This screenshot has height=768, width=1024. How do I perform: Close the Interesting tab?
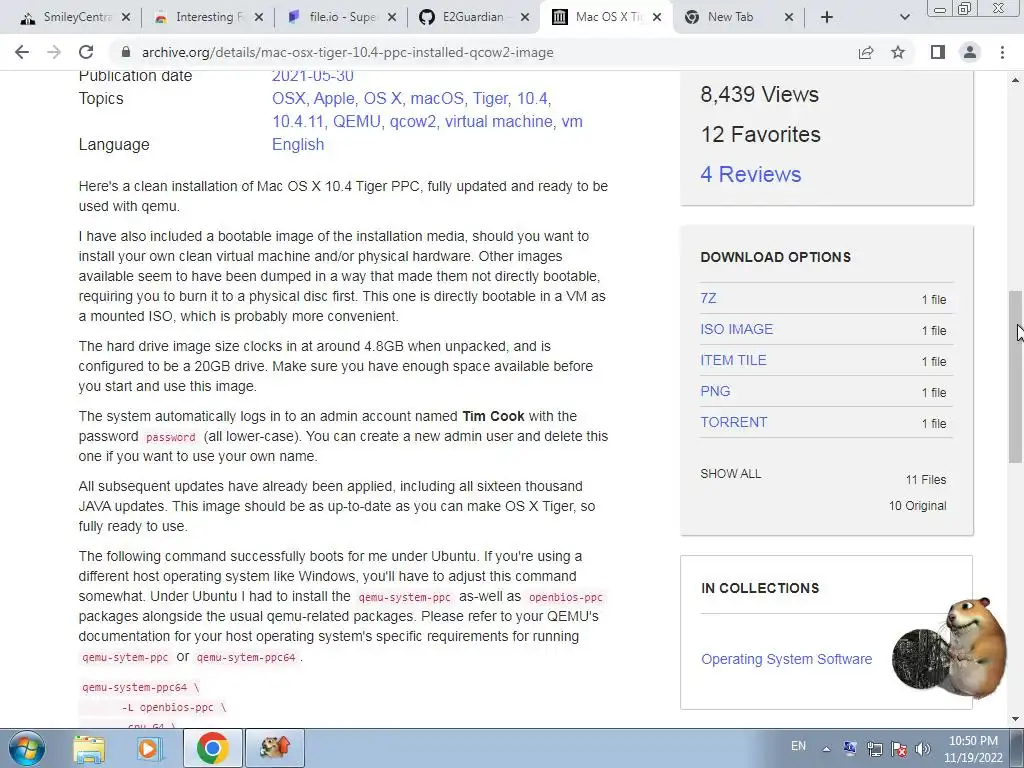click(259, 18)
